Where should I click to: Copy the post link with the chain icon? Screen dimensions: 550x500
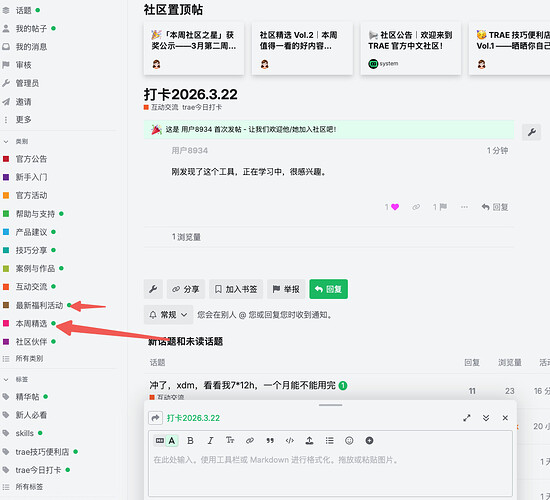click(416, 207)
